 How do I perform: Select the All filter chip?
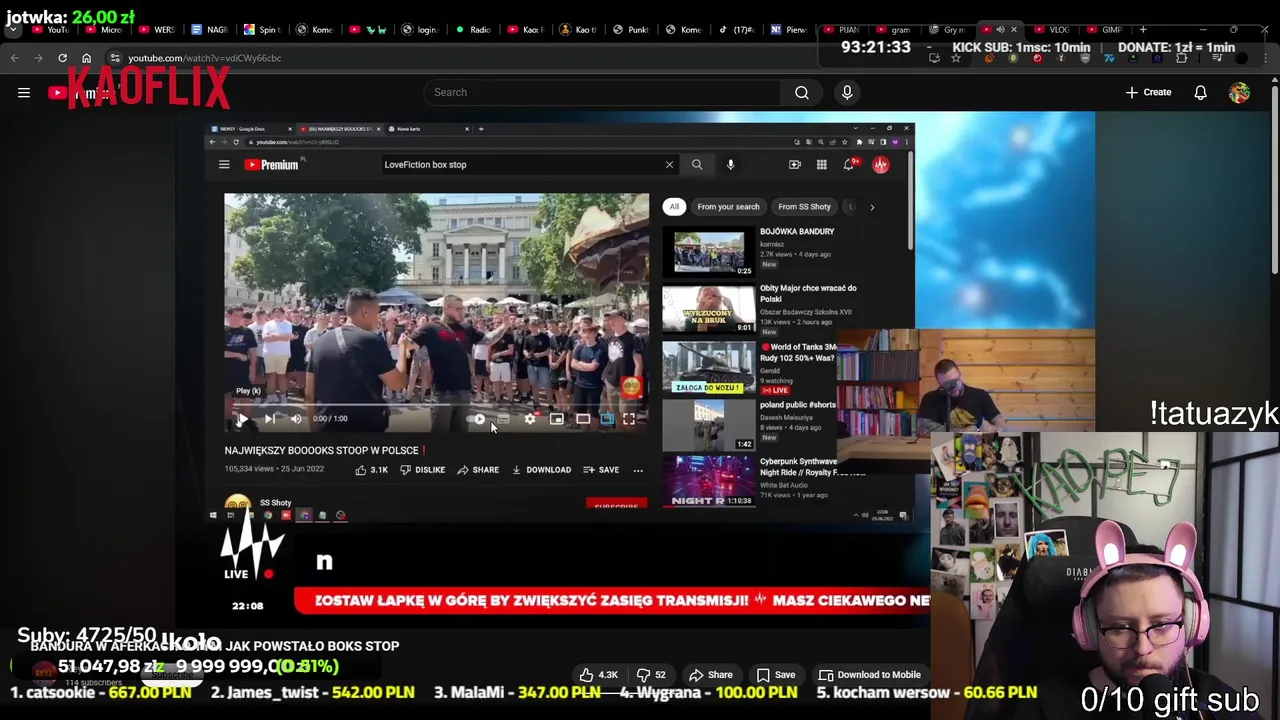(674, 207)
